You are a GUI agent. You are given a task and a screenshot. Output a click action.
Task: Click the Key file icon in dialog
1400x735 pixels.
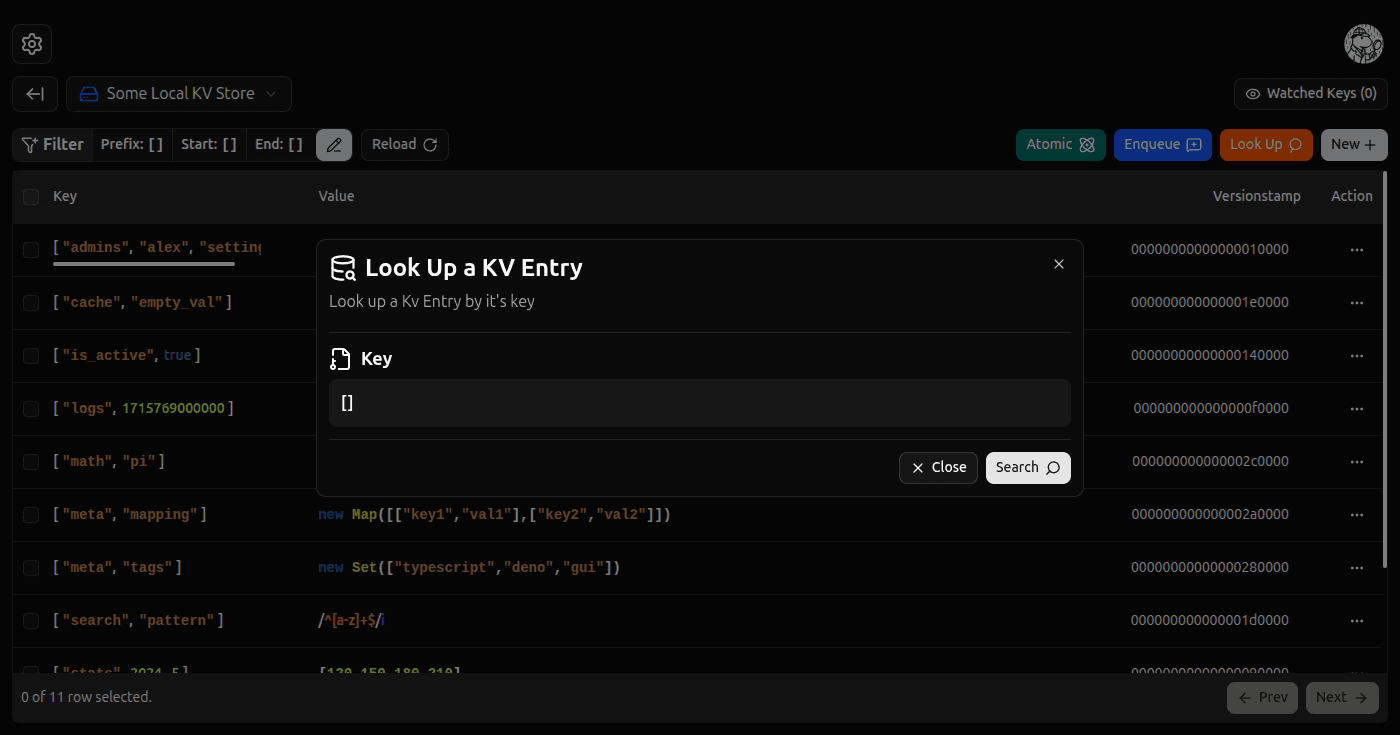pos(340,359)
